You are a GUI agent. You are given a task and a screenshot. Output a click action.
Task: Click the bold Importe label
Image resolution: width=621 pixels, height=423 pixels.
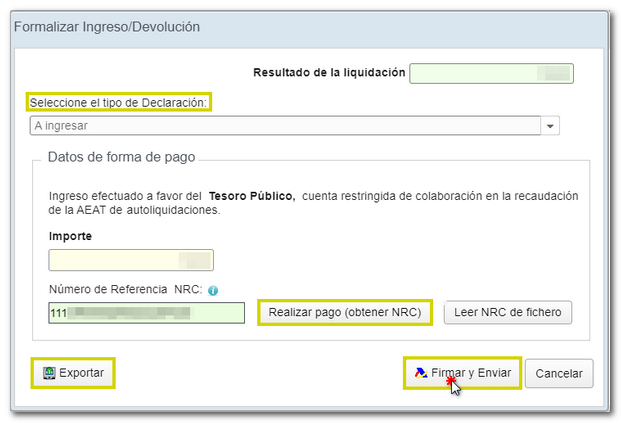click(x=68, y=236)
